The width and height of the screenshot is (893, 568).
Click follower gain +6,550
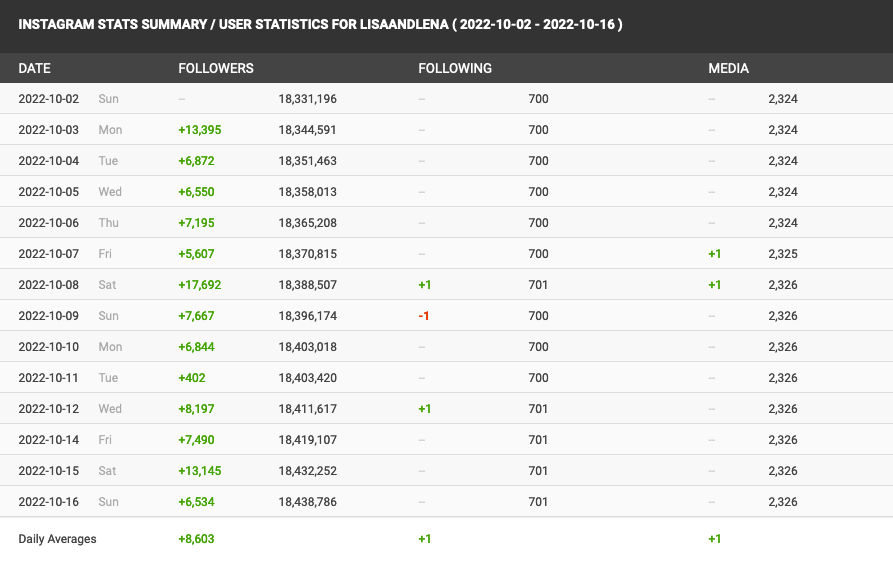(196, 191)
